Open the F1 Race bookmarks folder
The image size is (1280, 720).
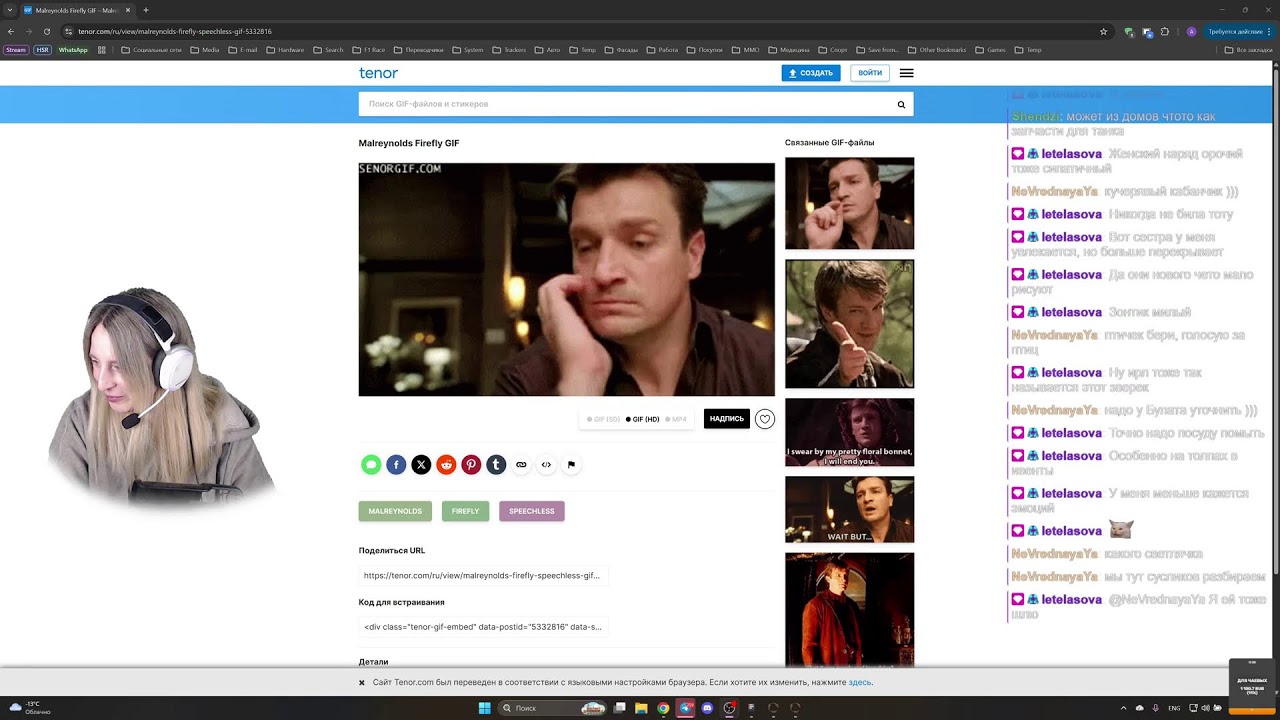pyautogui.click(x=367, y=49)
